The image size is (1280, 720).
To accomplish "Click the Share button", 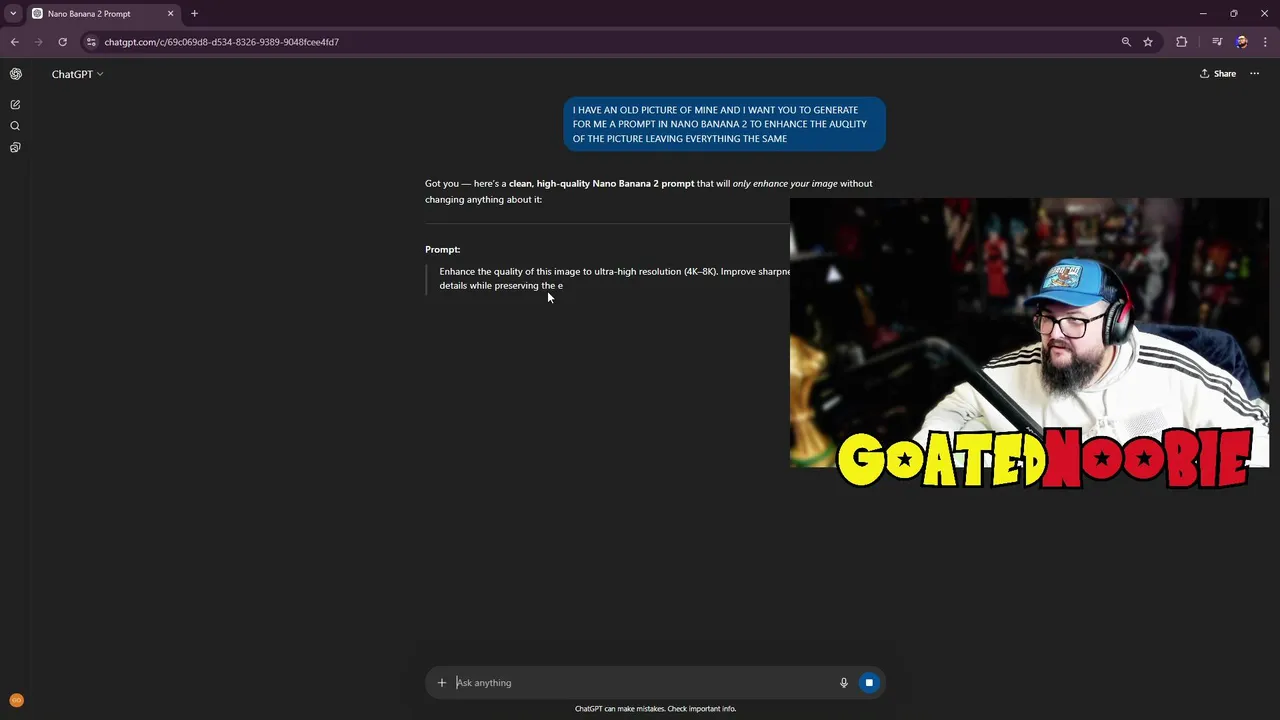I will (1218, 74).
